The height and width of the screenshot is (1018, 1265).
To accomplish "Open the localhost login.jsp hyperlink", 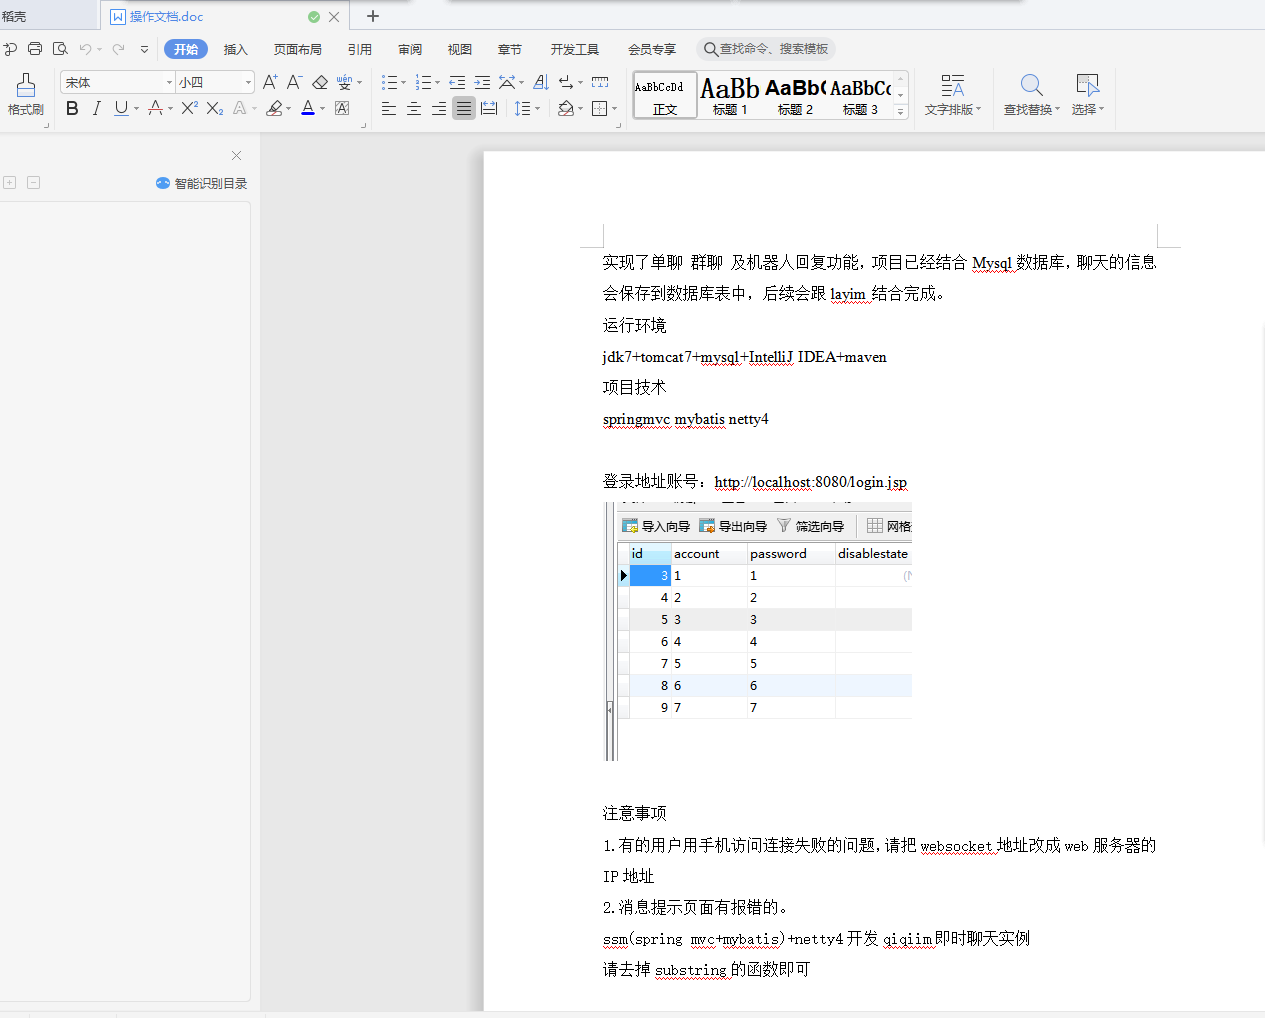I will pos(810,482).
